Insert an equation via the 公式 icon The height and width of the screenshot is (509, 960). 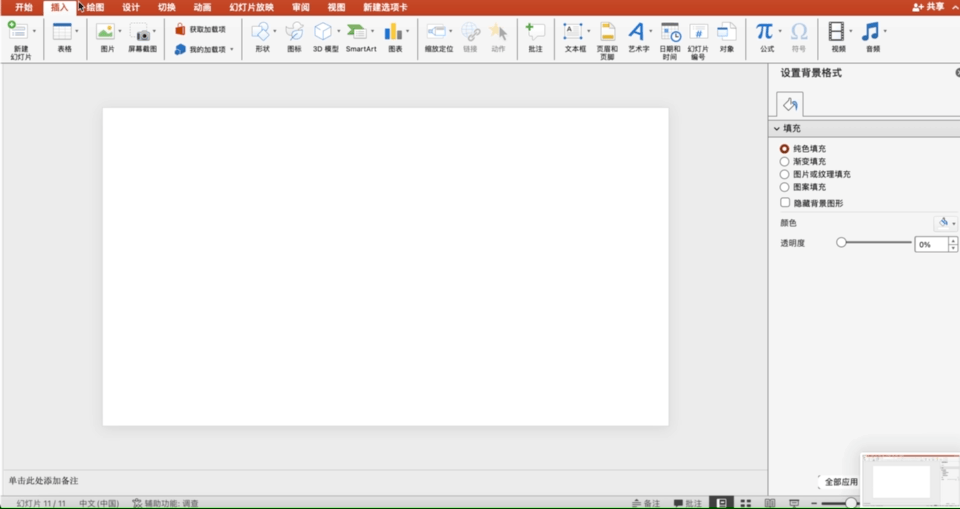765,32
